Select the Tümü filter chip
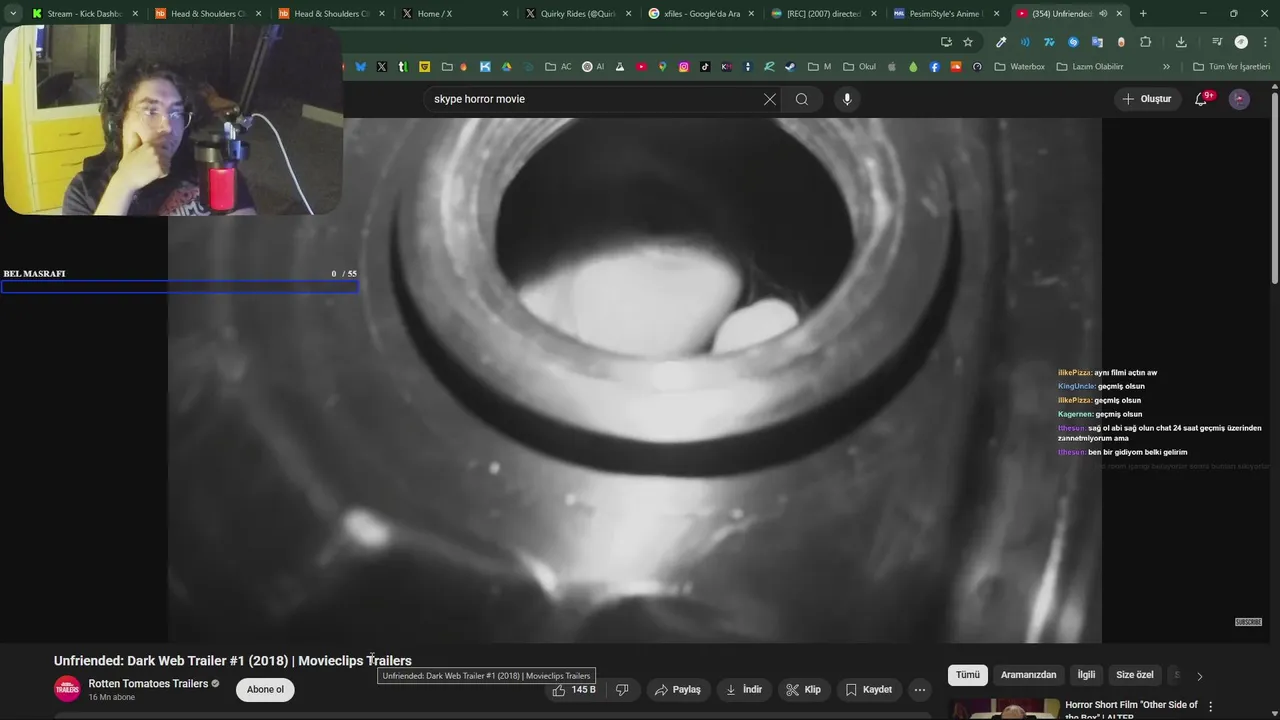This screenshot has width=1280, height=720. tap(968, 675)
